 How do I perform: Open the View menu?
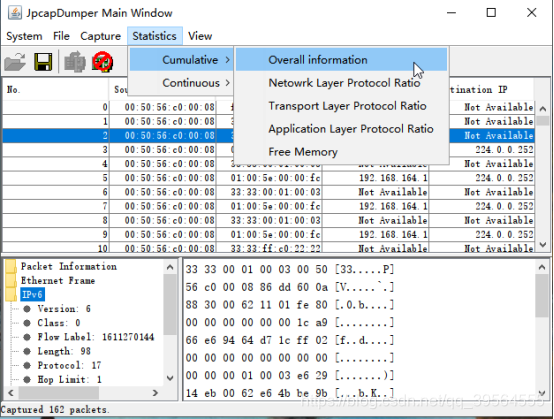coord(200,36)
